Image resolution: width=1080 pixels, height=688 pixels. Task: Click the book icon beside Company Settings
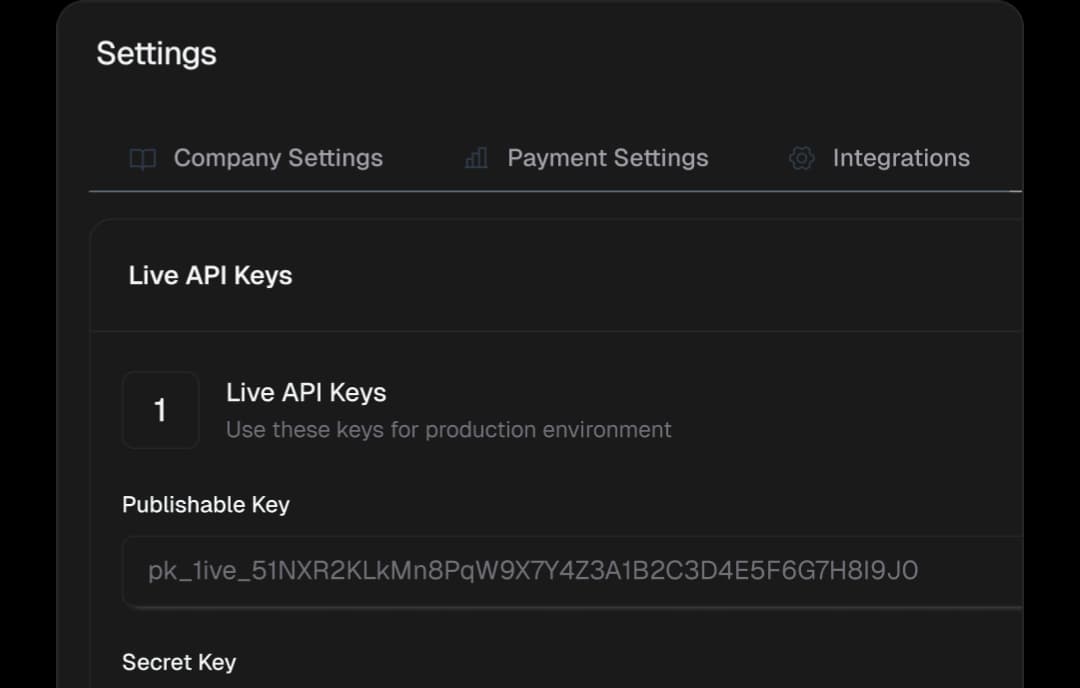[143, 158]
